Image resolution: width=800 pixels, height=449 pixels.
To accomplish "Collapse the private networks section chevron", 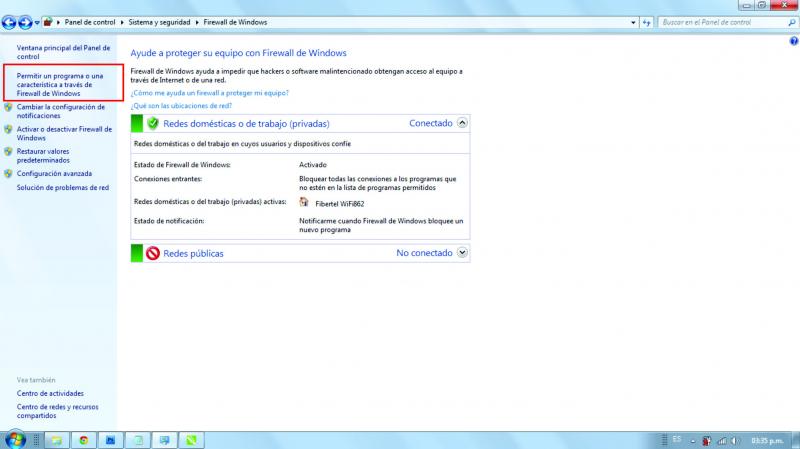I will click(462, 123).
